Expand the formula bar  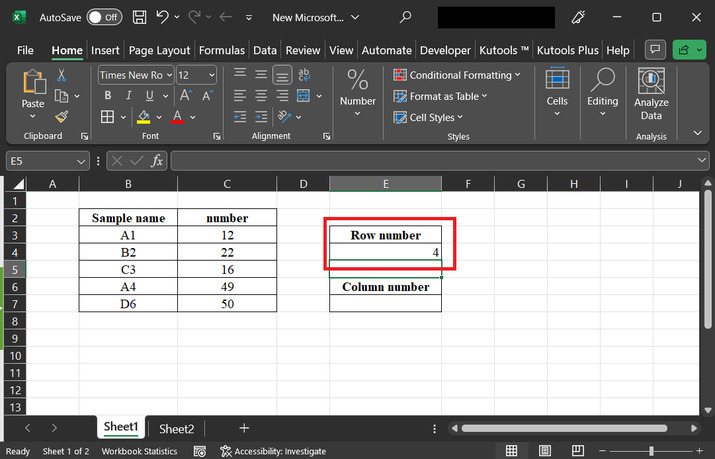coord(701,160)
